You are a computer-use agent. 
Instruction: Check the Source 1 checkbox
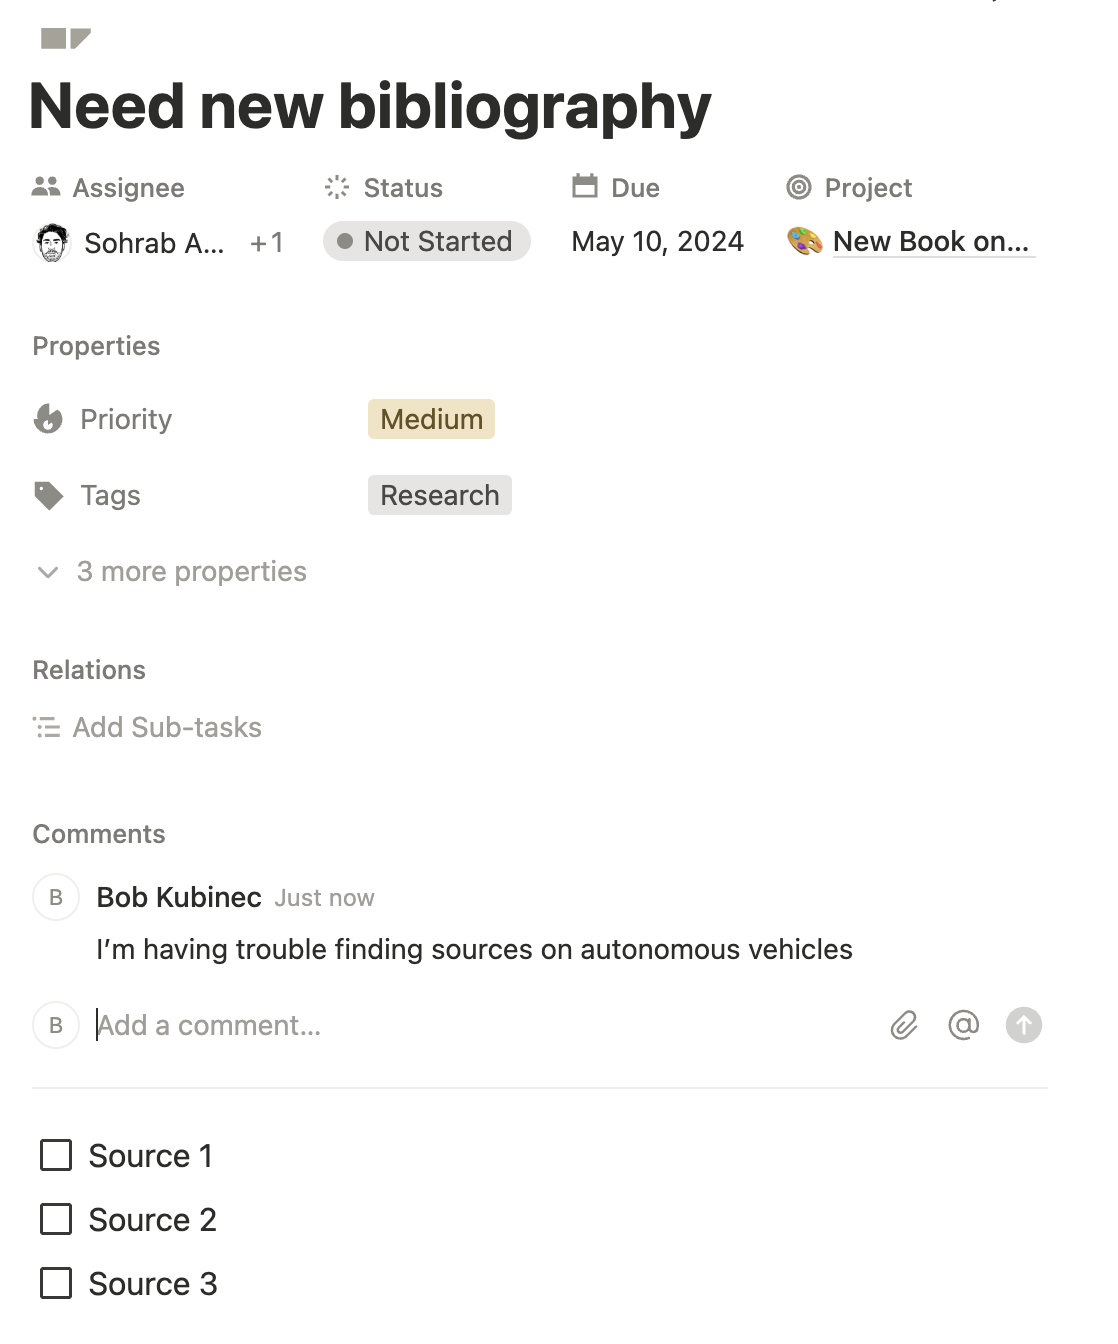pos(56,1155)
